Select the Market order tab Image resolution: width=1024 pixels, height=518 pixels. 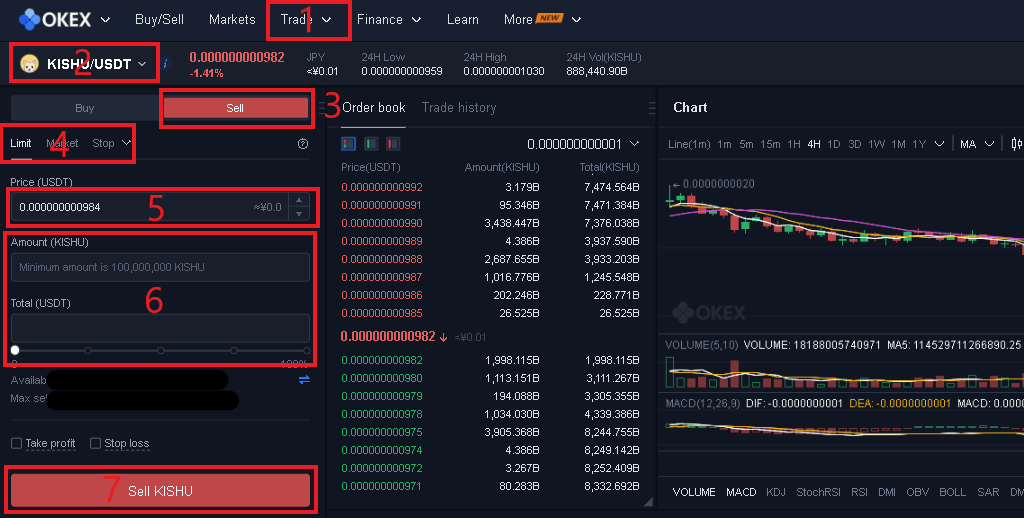pos(62,143)
